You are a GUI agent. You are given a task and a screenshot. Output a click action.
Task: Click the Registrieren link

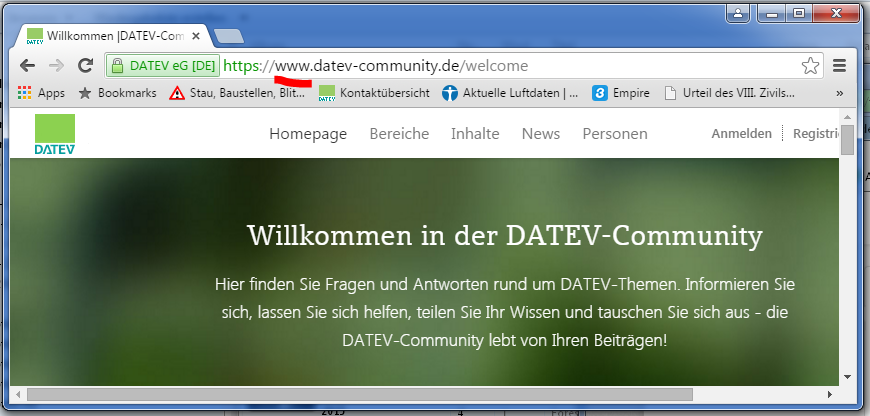click(816, 134)
